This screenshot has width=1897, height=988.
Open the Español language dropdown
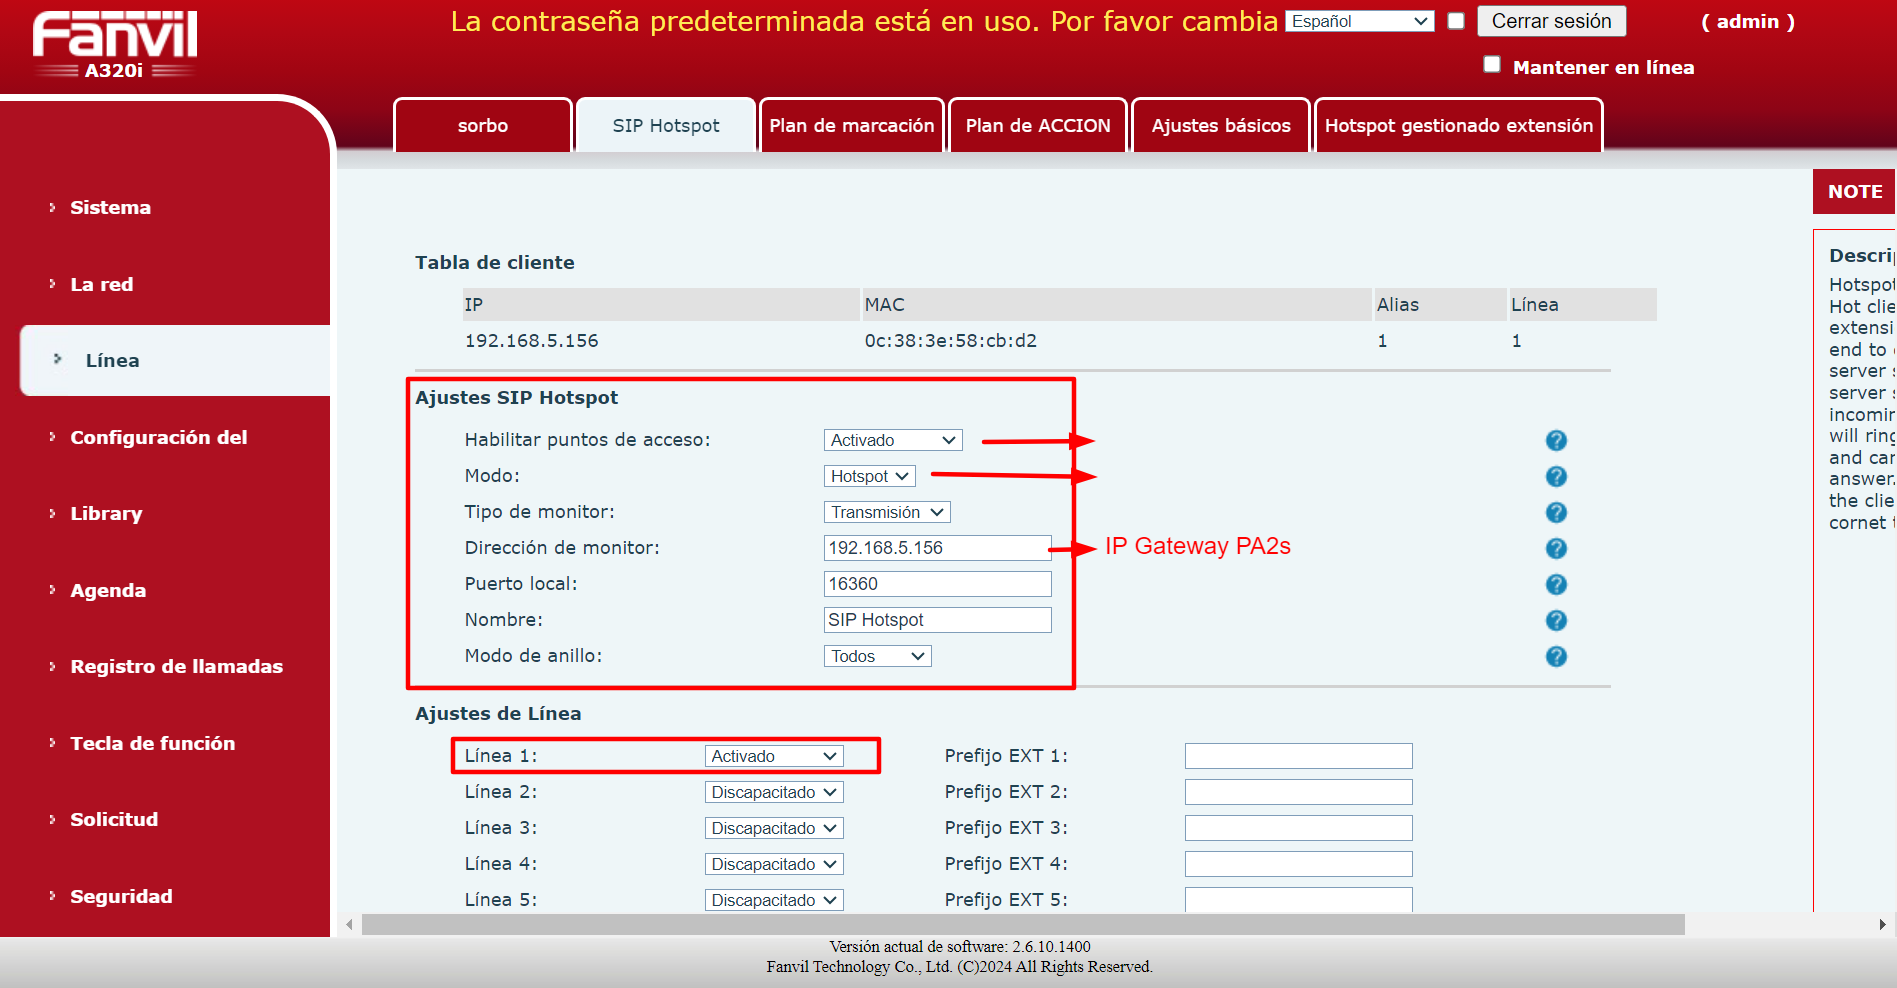1360,21
